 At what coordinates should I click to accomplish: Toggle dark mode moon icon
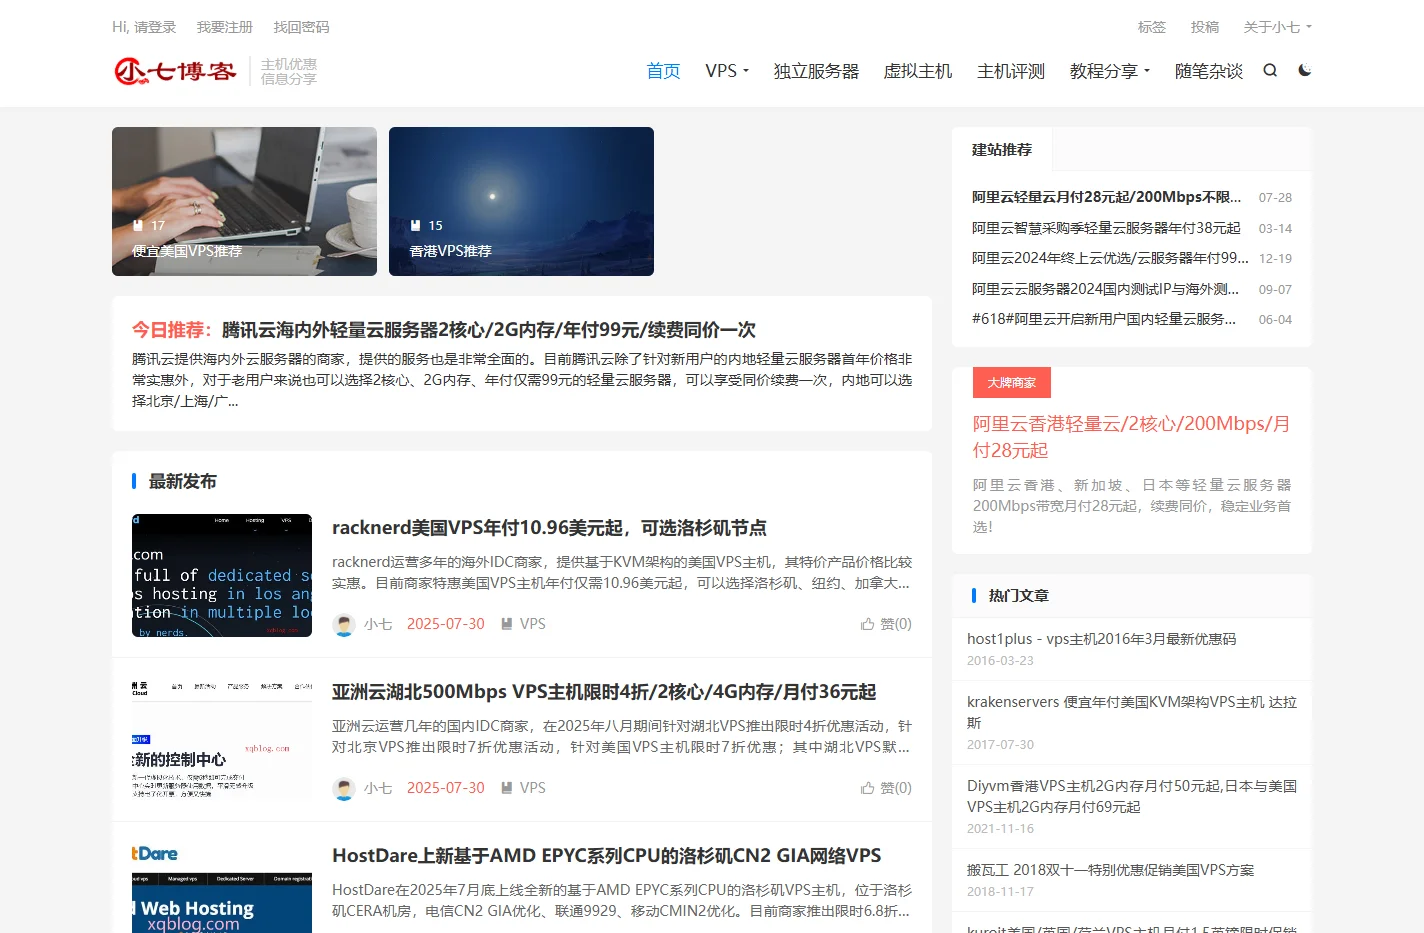pyautogui.click(x=1304, y=70)
